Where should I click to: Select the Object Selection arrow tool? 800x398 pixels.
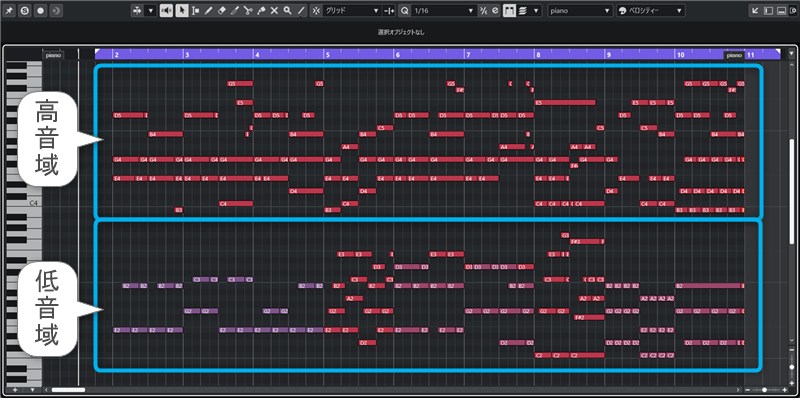pyautogui.click(x=182, y=11)
